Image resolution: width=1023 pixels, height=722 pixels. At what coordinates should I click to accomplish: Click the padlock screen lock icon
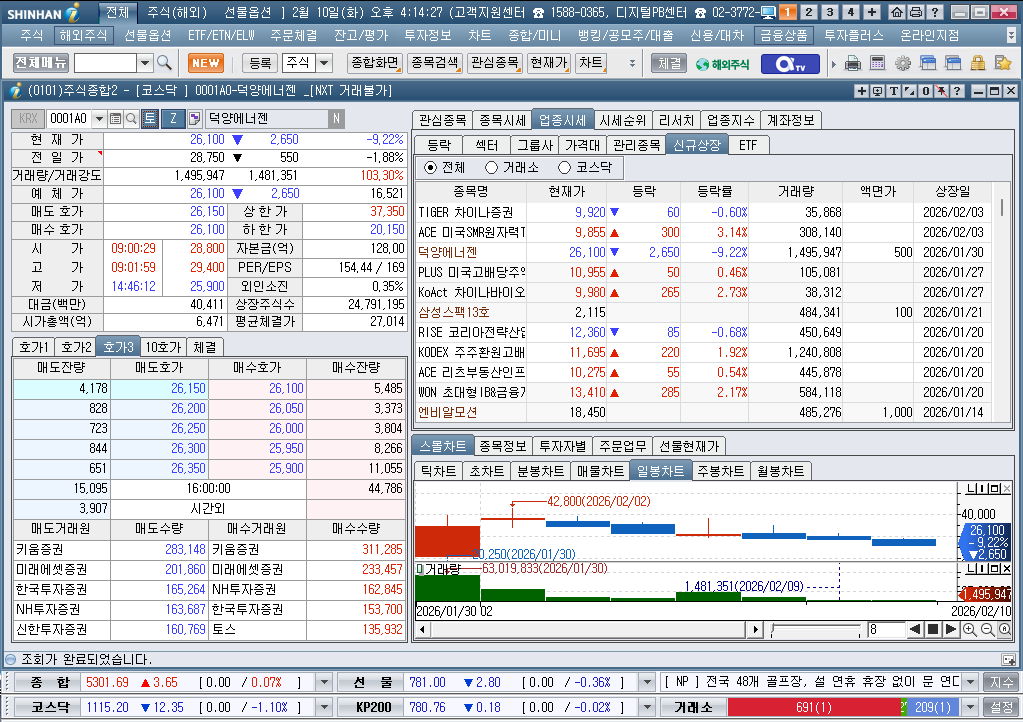pyautogui.click(x=977, y=63)
